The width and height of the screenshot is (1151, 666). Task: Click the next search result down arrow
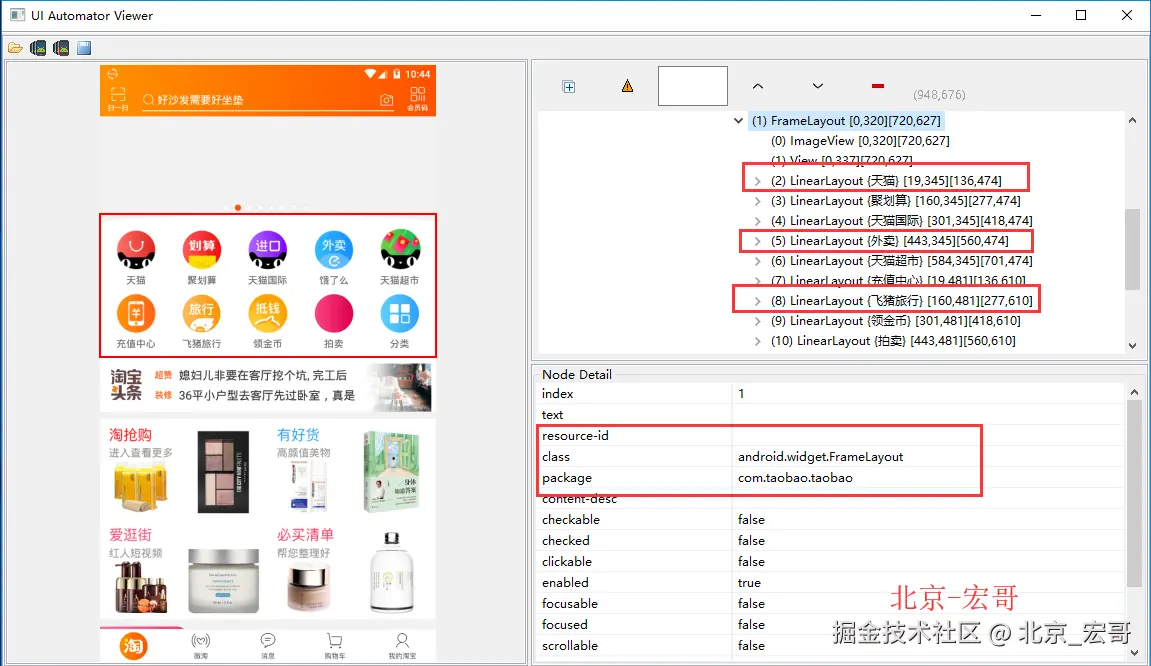tap(818, 86)
